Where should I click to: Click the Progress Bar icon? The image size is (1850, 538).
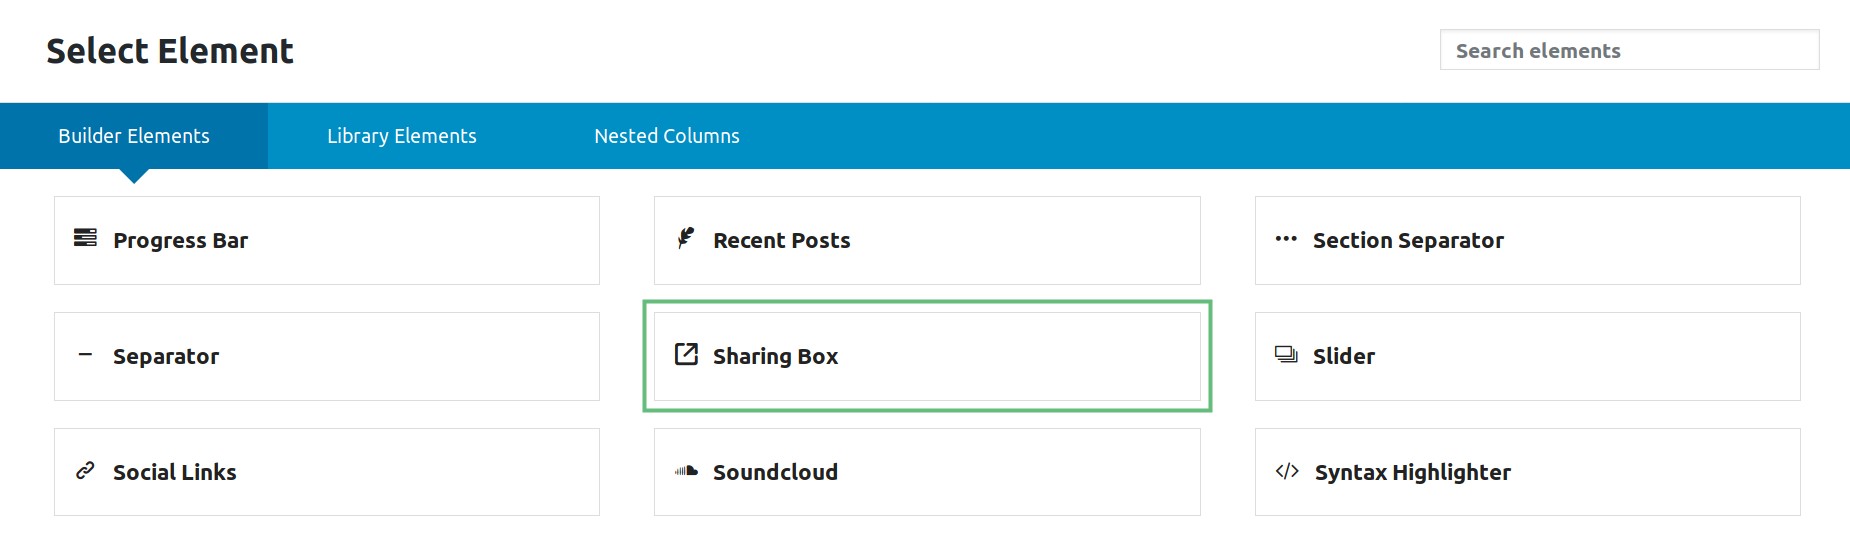pos(85,238)
